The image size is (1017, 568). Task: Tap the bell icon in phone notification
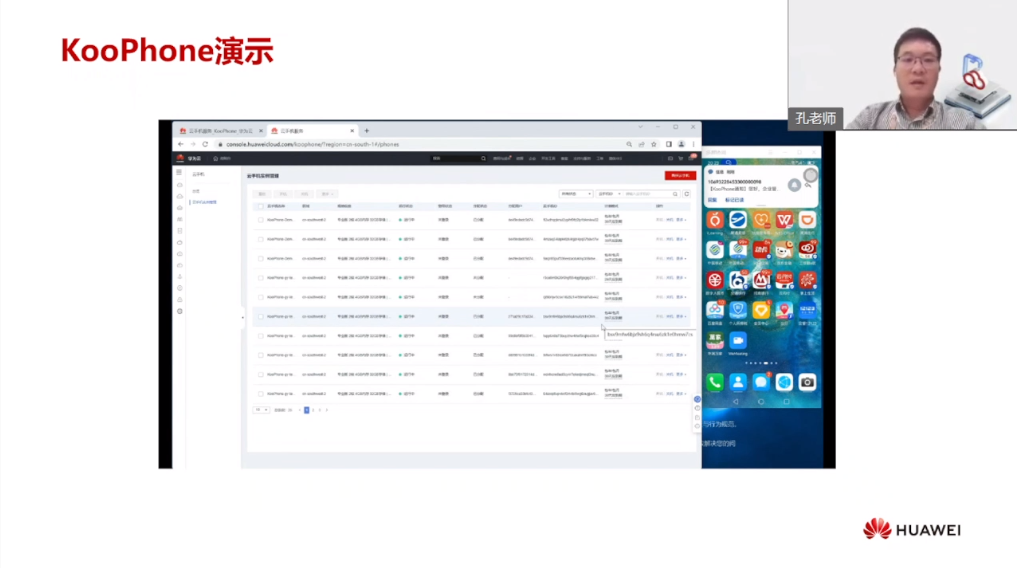pyautogui.click(x=795, y=185)
